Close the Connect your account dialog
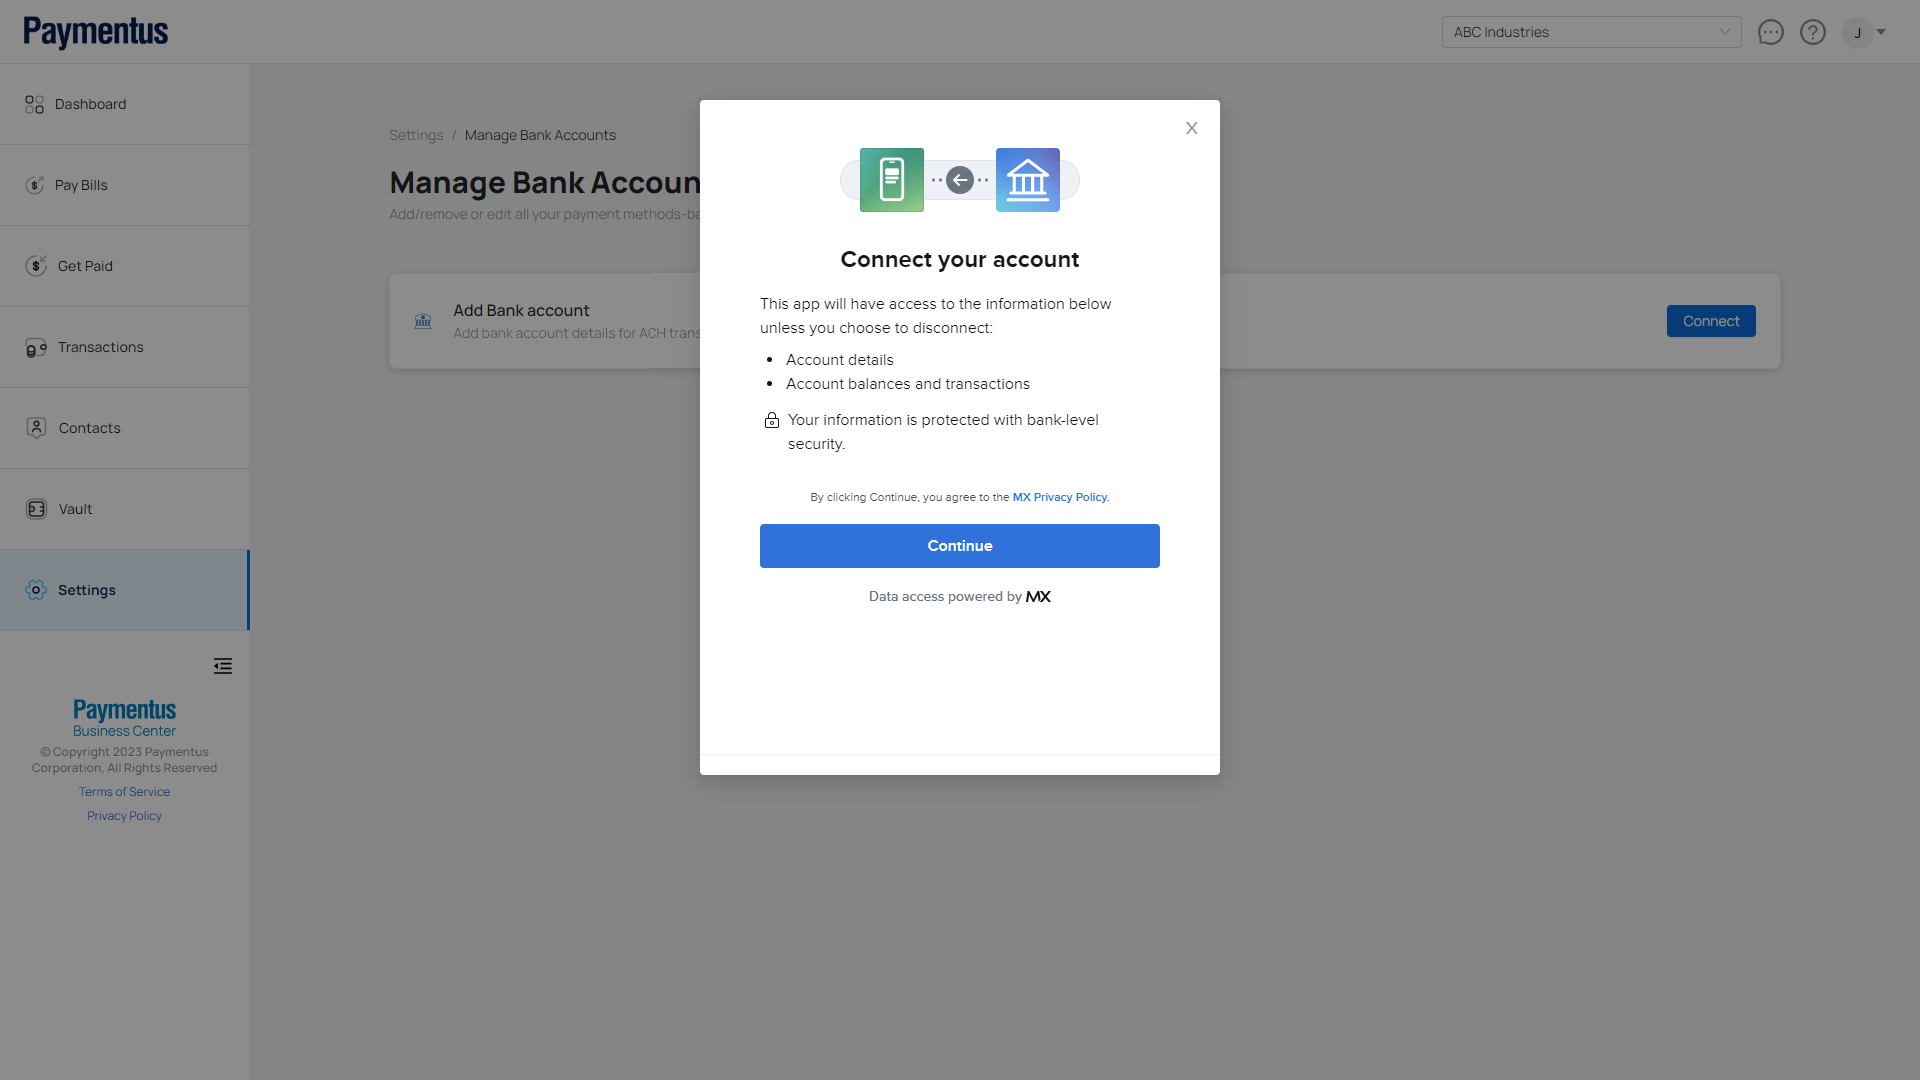Screen dimensions: 1920x1080 pyautogui.click(x=1191, y=128)
